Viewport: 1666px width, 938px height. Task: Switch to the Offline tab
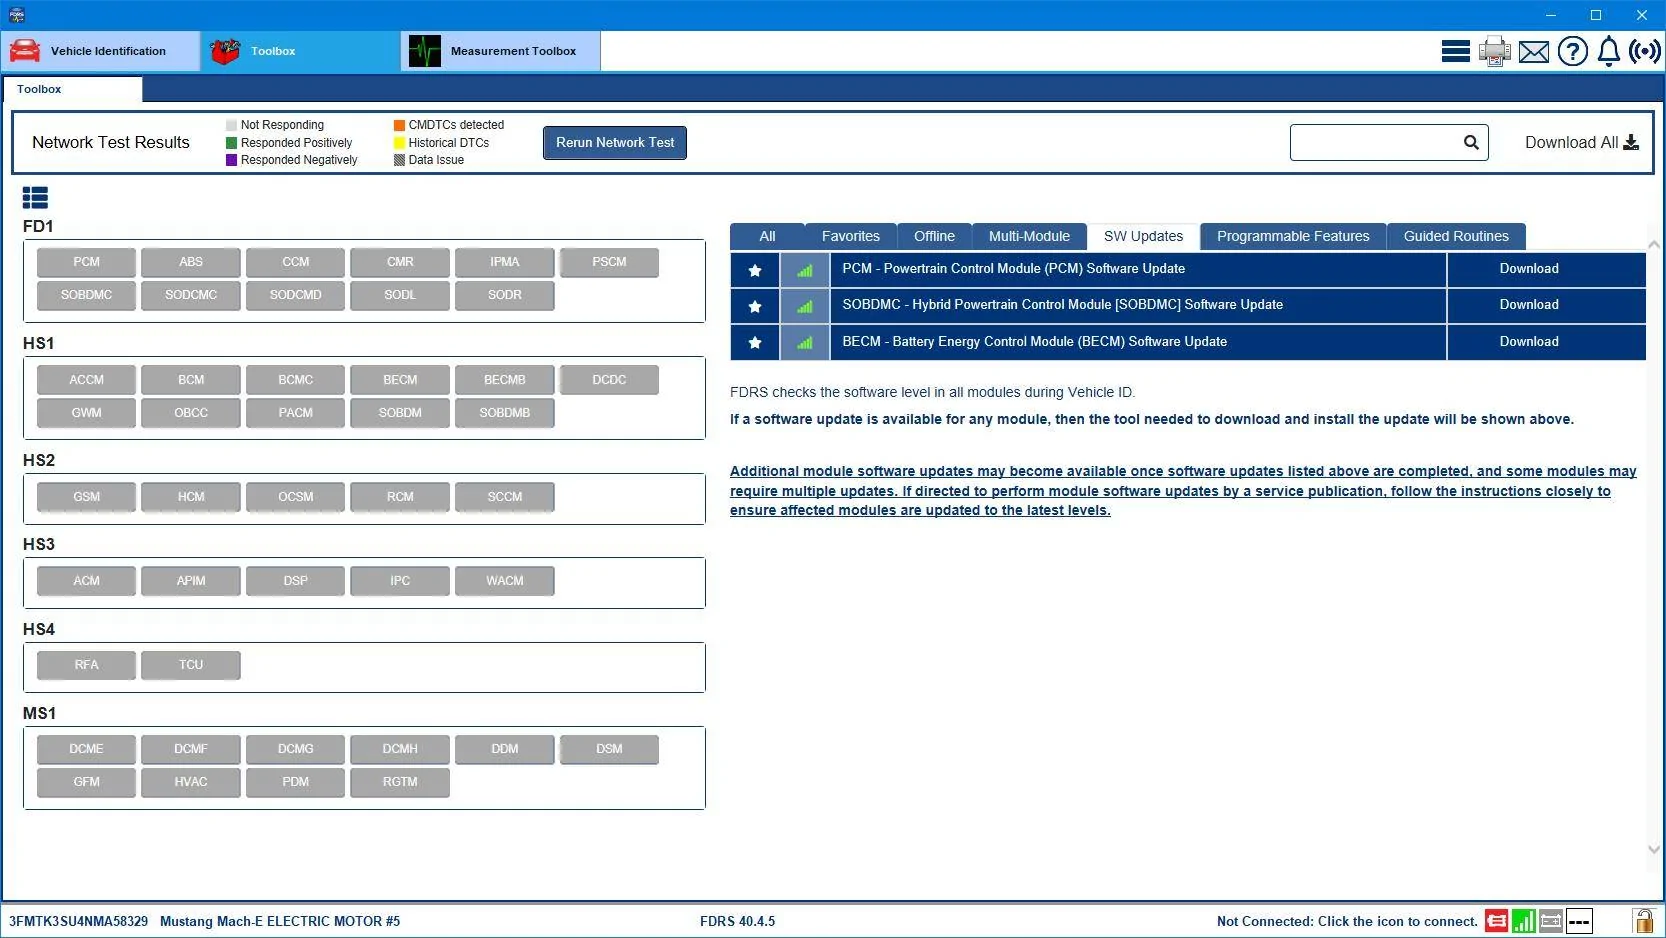(x=934, y=236)
